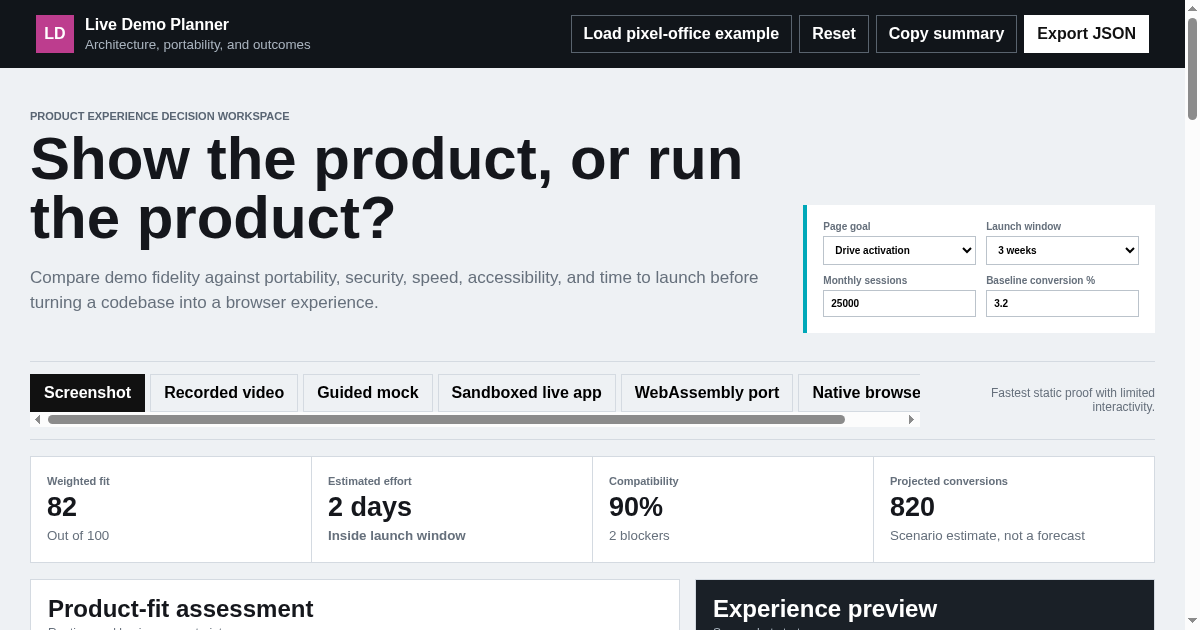The width and height of the screenshot is (1200, 630).
Task: Export JSON from the header
Action: pos(1086,34)
